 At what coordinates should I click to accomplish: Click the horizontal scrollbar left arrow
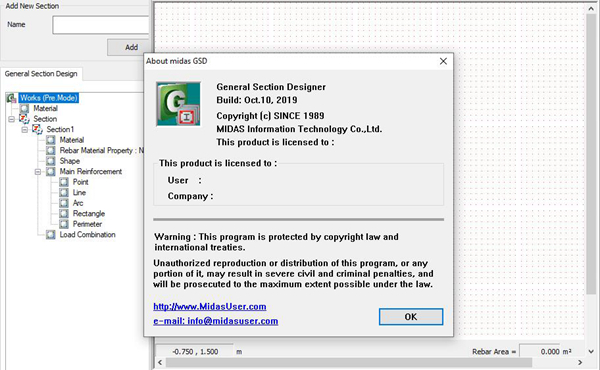160,362
